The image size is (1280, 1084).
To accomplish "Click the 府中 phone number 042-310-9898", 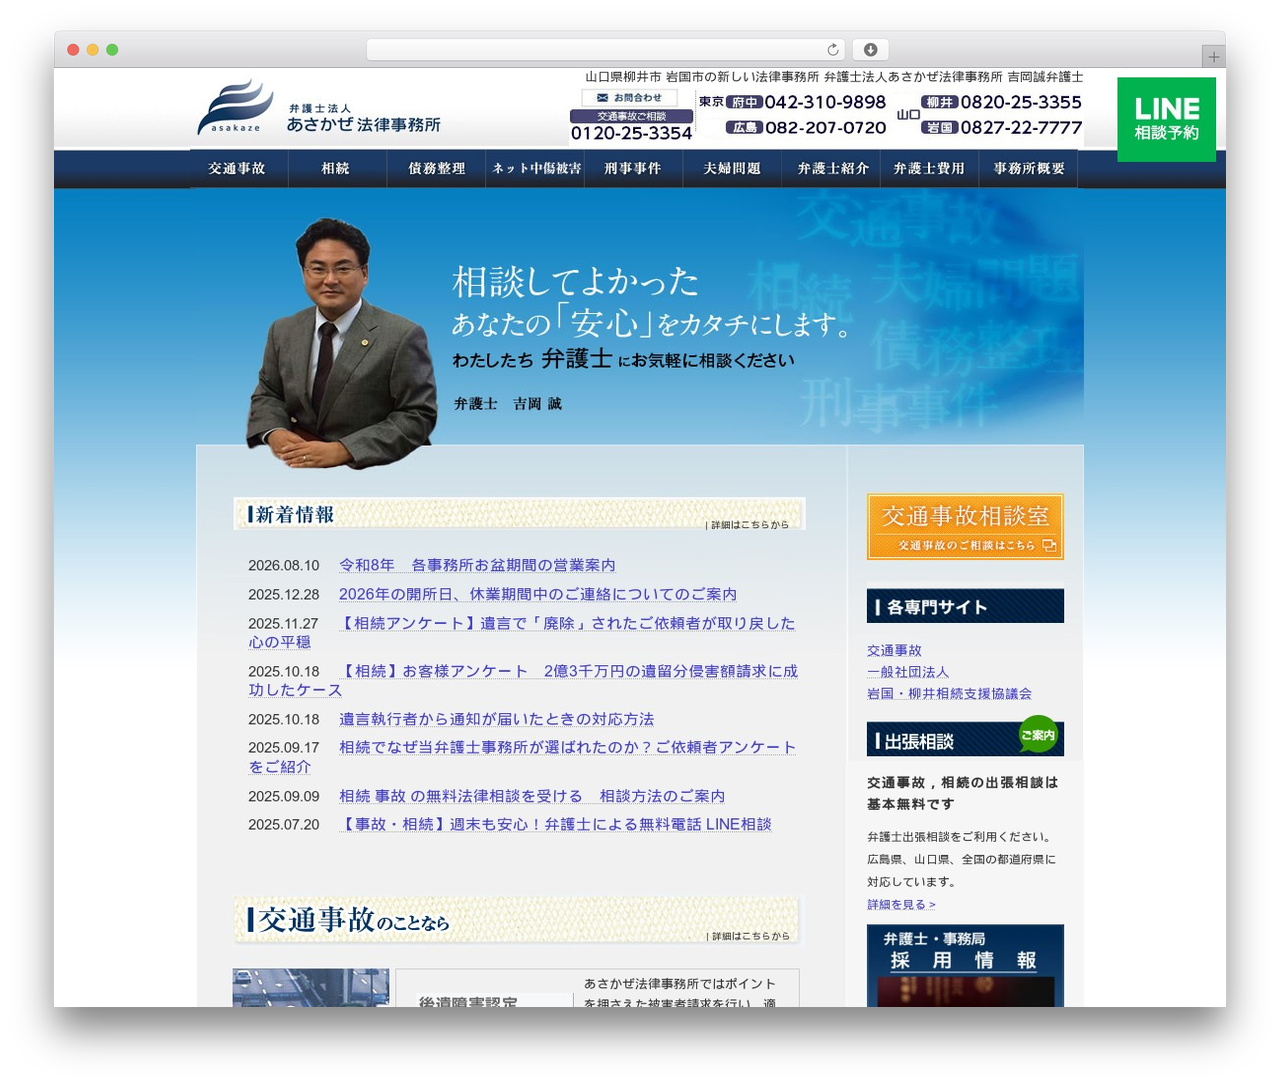I will (x=807, y=102).
